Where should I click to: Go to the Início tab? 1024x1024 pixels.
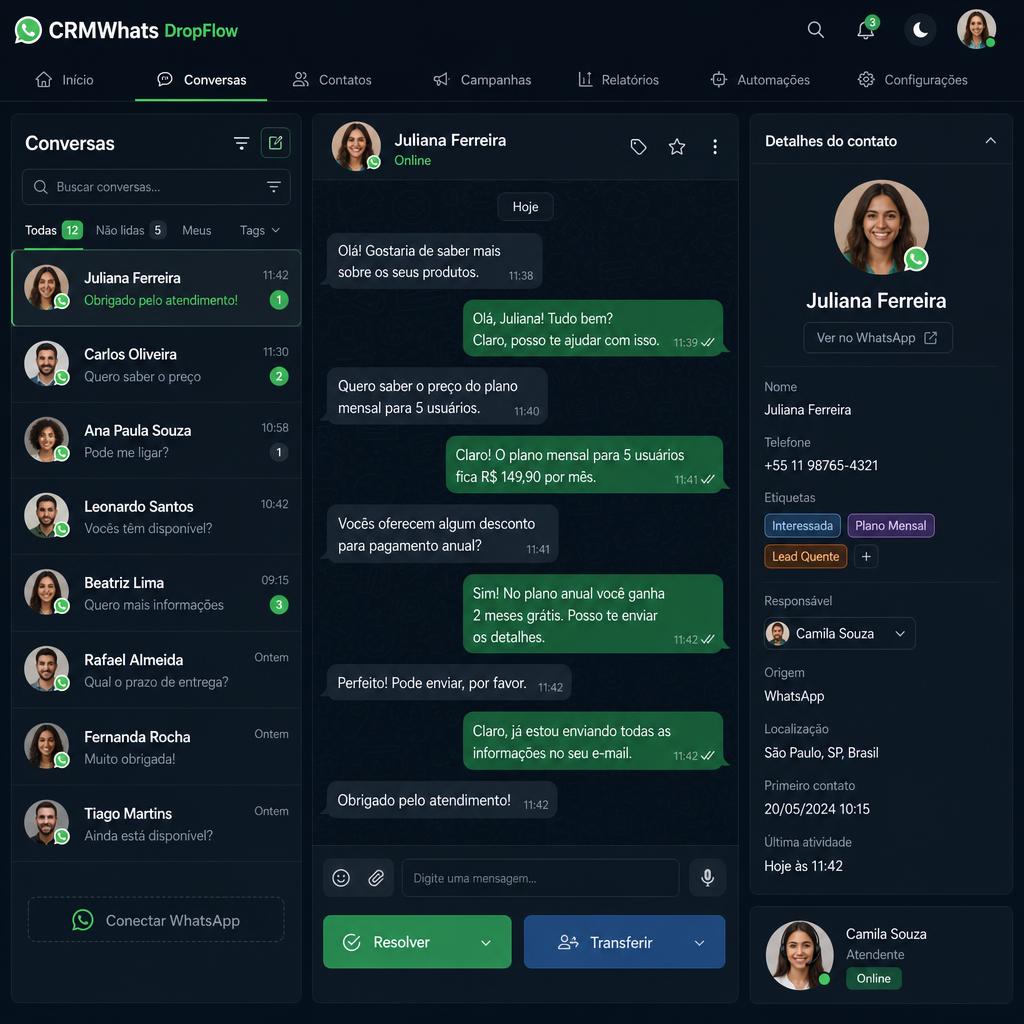tap(64, 80)
